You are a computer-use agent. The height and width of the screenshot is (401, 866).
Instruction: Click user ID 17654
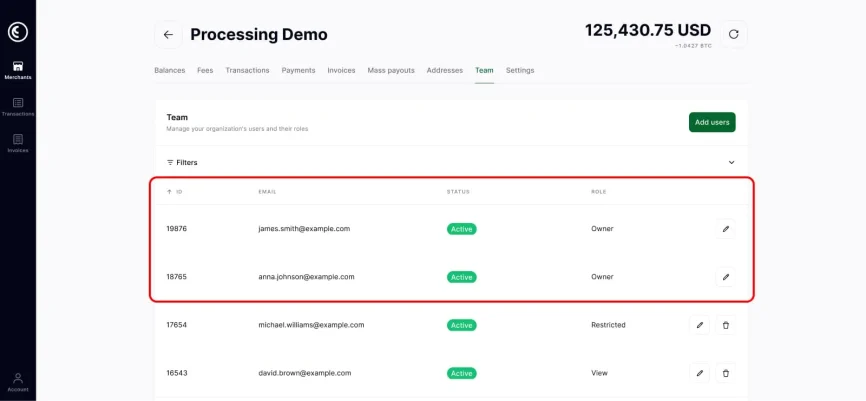pos(177,325)
